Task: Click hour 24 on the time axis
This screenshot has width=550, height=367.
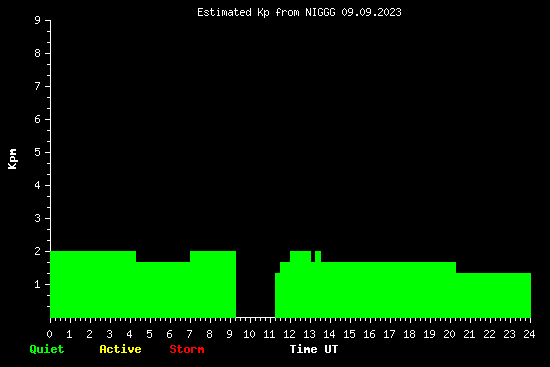Action: coord(529,334)
